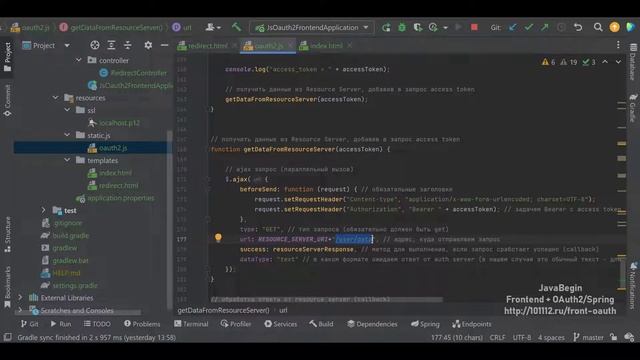Open the Problems tool window
Viewport: 640px width, 360px height.
142,324
